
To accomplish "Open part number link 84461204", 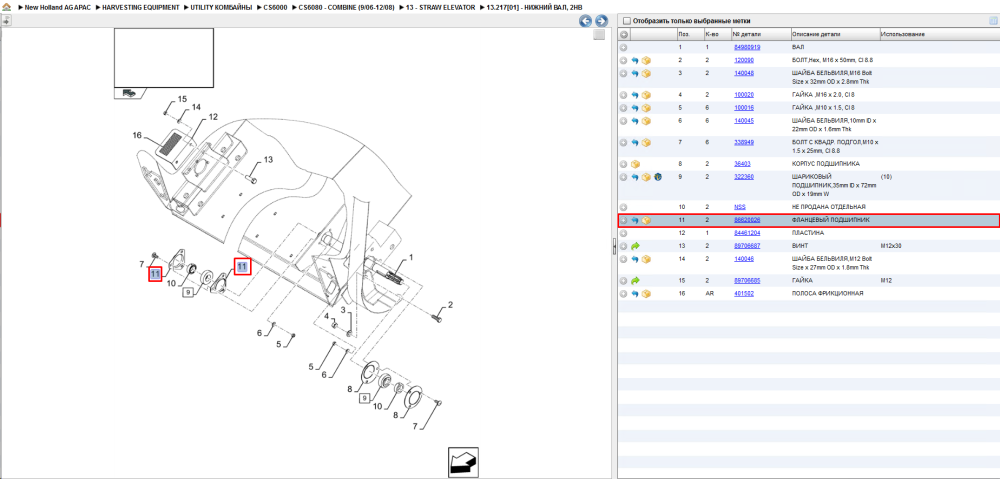I will pos(747,233).
